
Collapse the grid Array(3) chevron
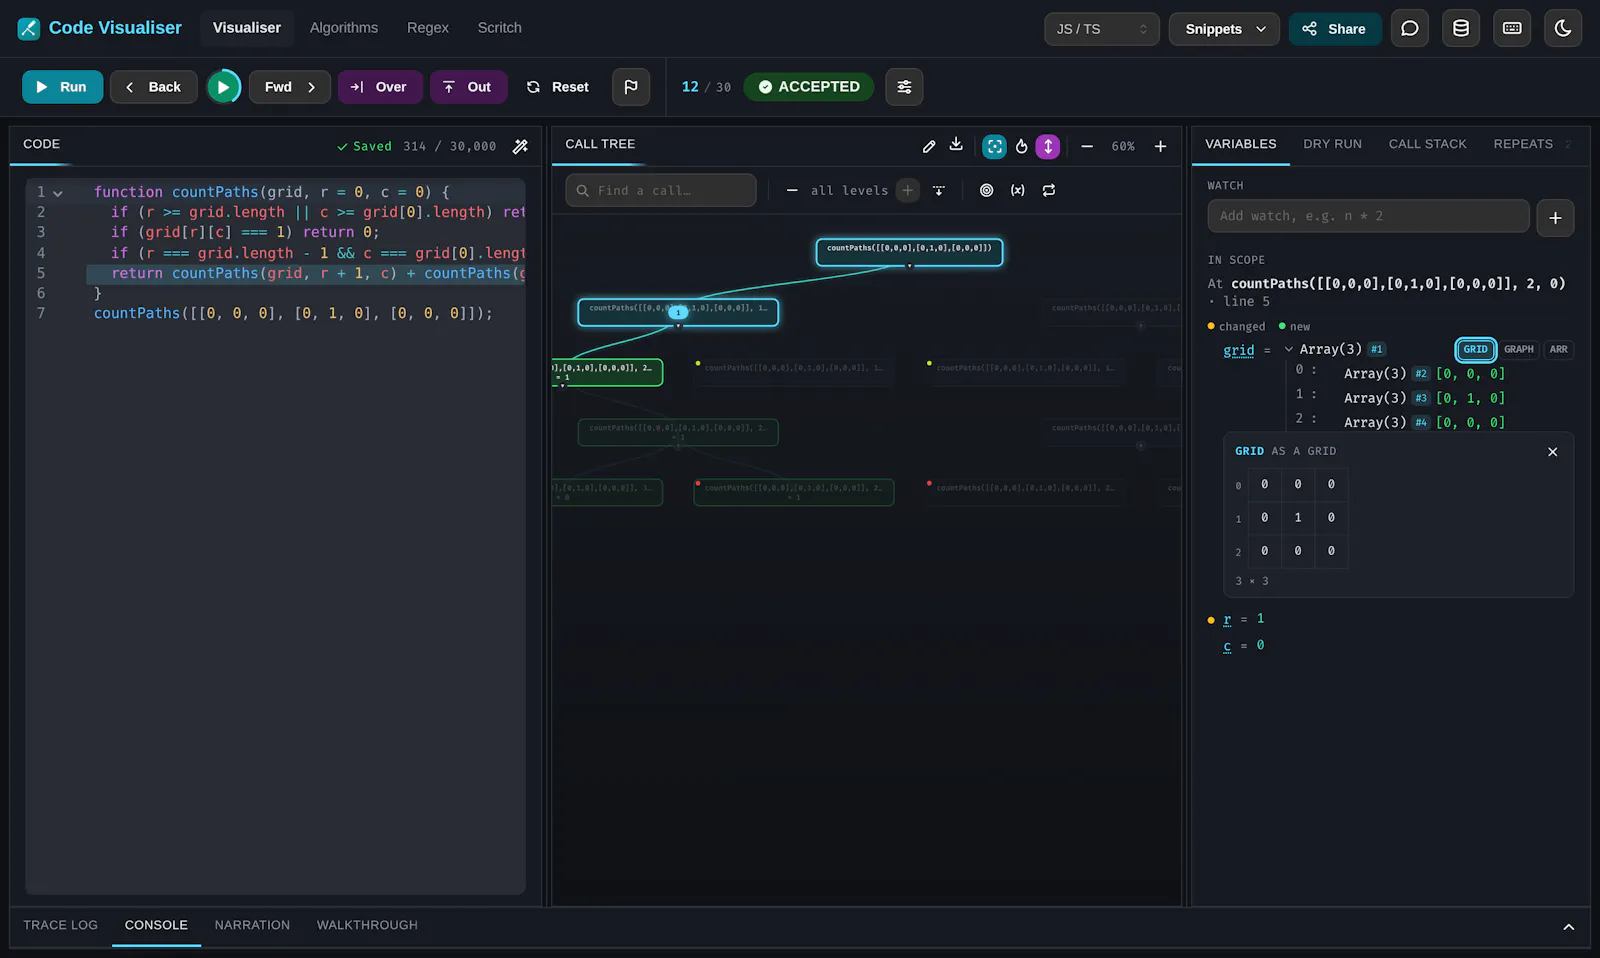1288,349
